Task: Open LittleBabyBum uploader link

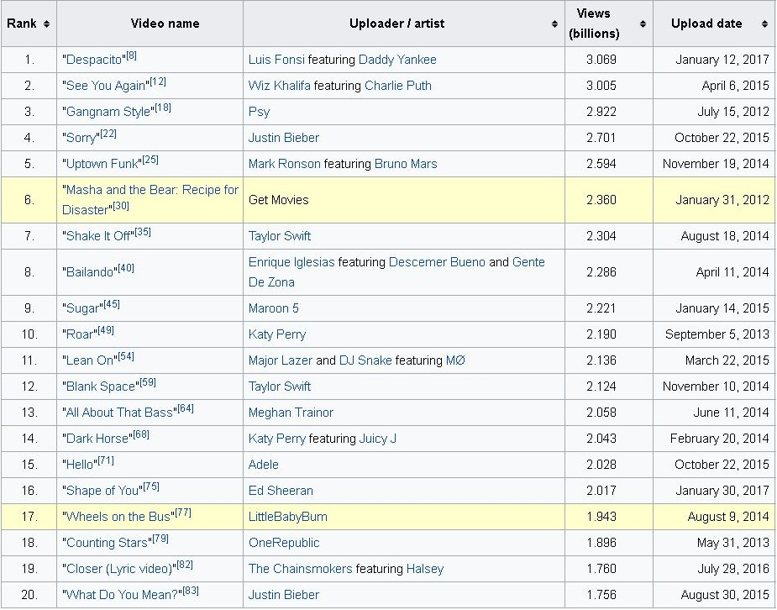Action: click(287, 517)
